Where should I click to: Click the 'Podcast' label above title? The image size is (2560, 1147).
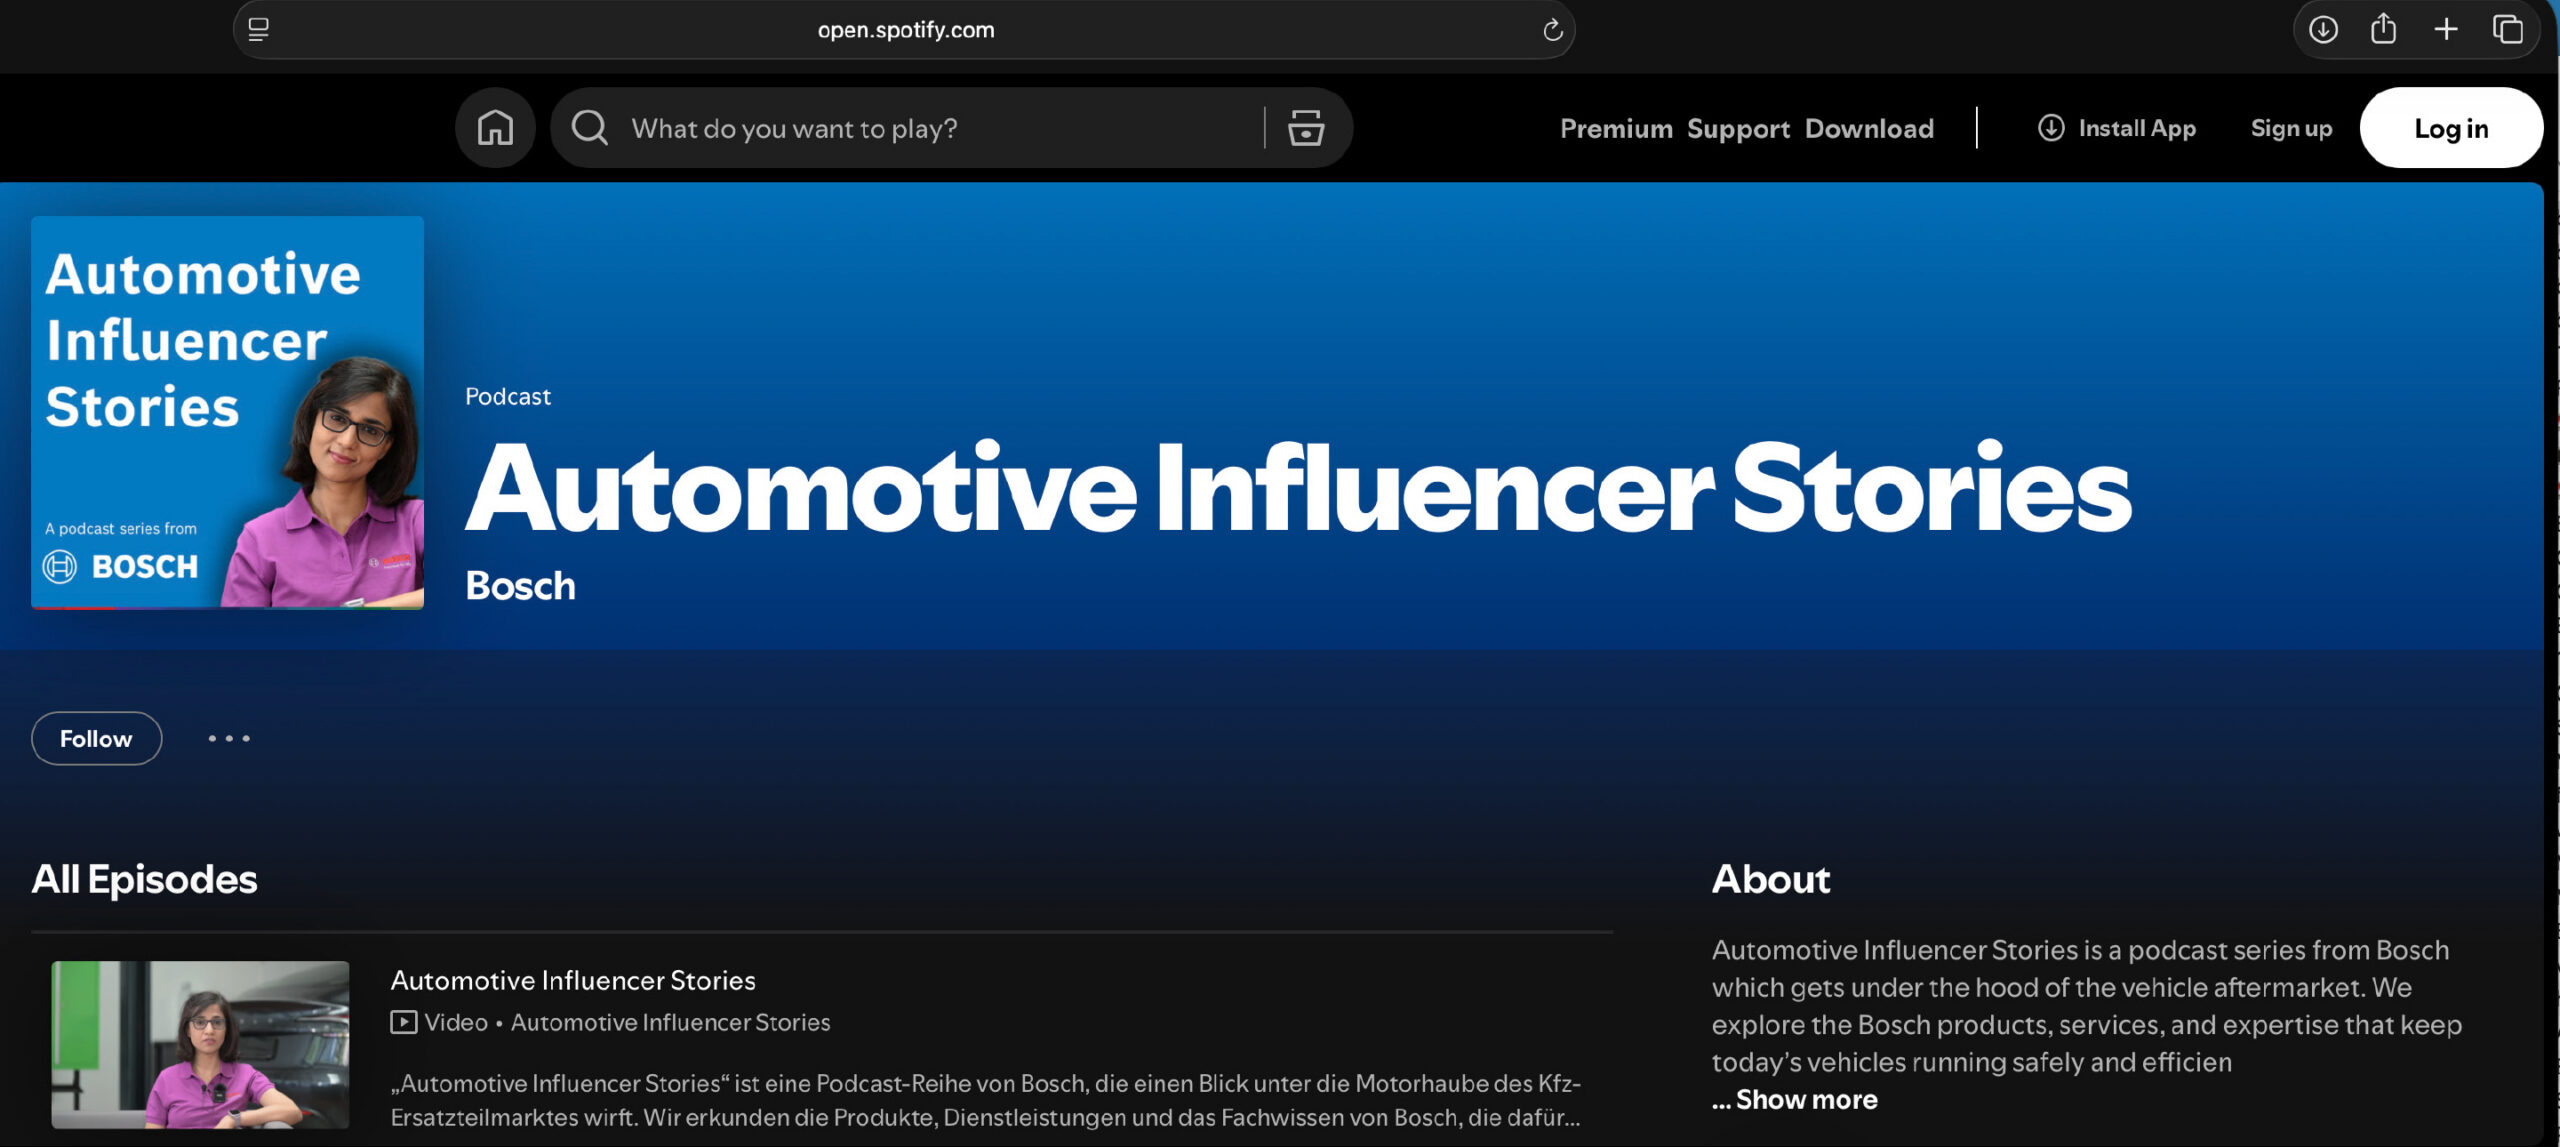point(508,397)
